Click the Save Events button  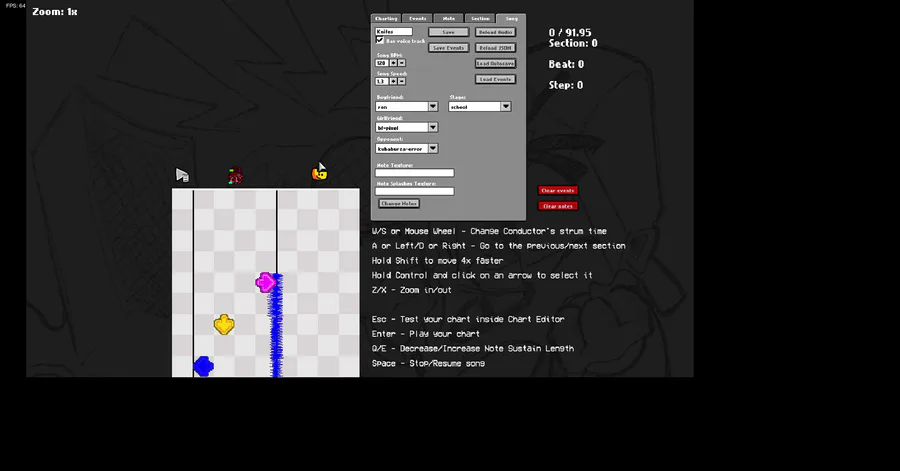pos(448,48)
